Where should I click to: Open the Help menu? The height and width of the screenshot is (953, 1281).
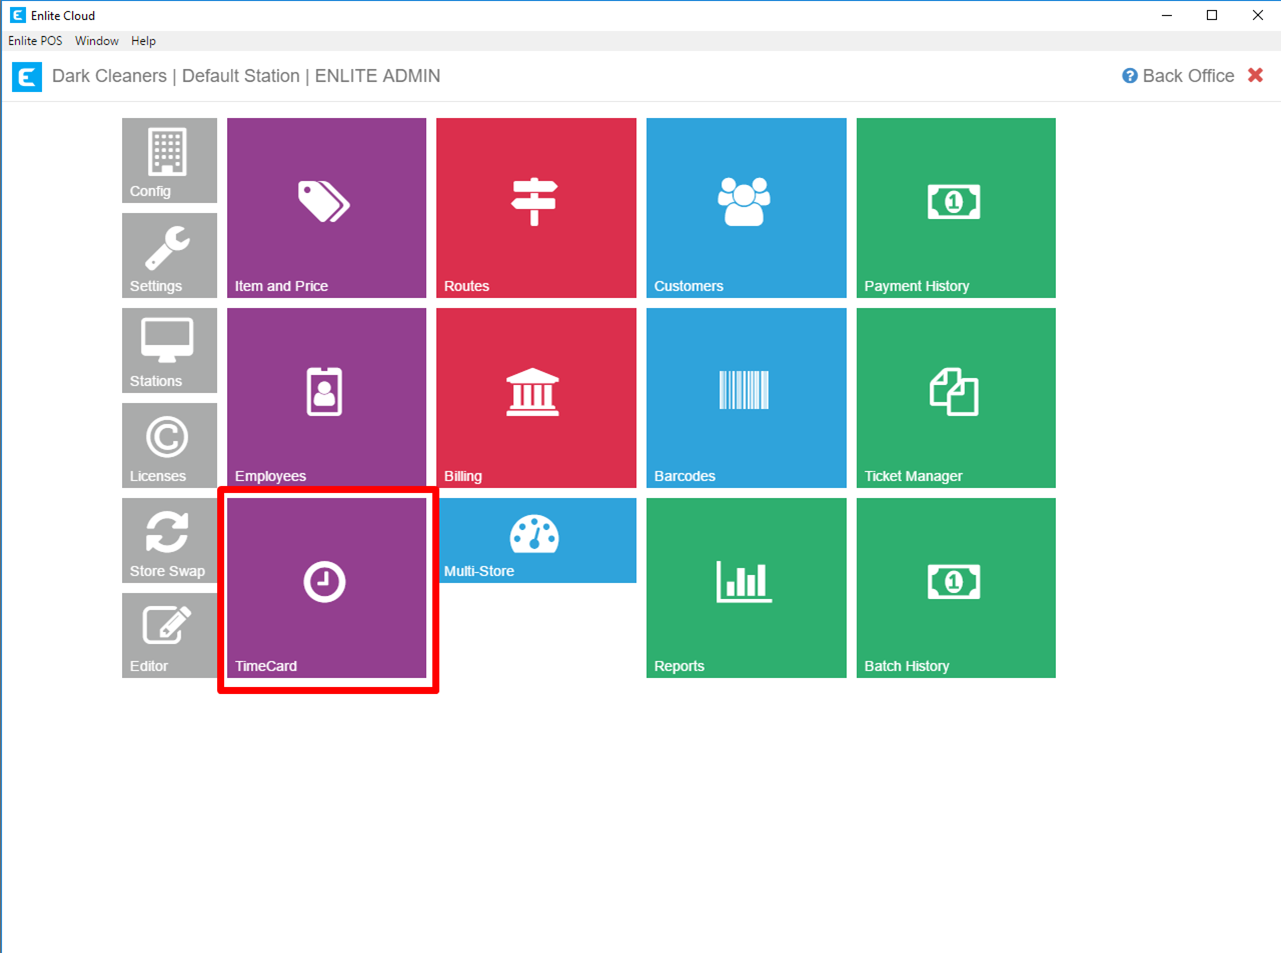tap(143, 41)
